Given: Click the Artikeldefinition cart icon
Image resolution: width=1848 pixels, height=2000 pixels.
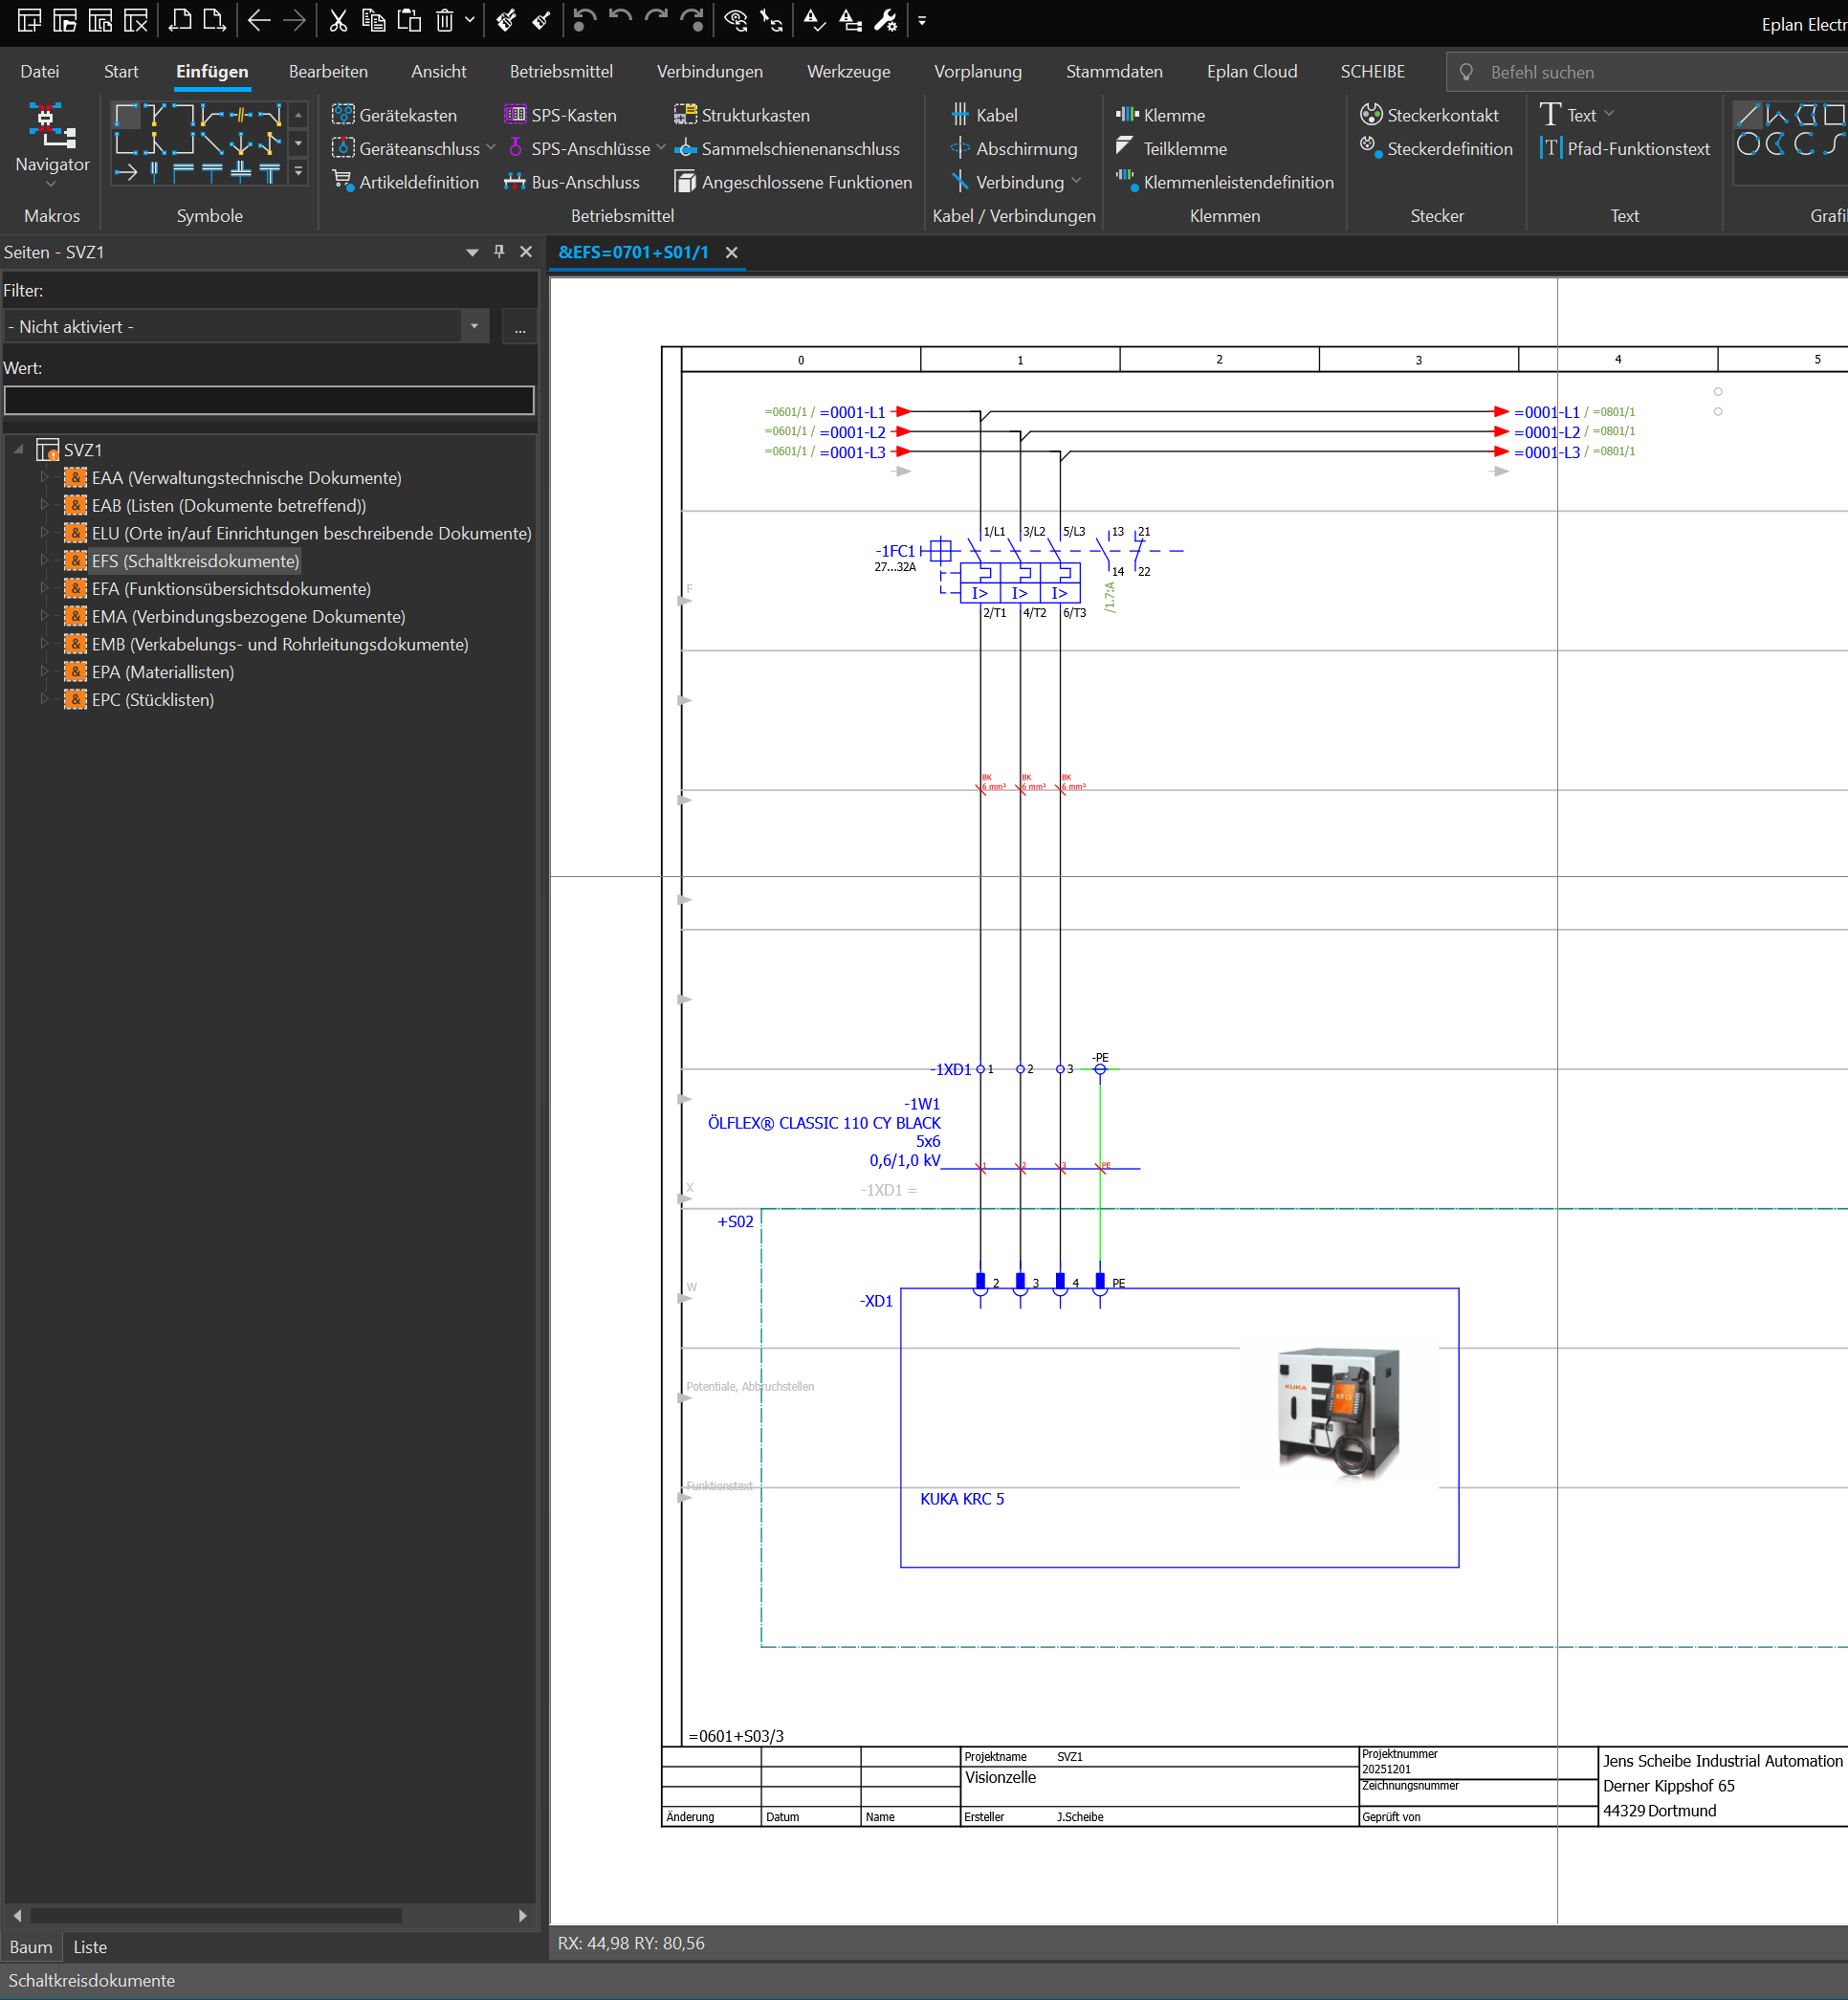Looking at the screenshot, I should click(343, 181).
